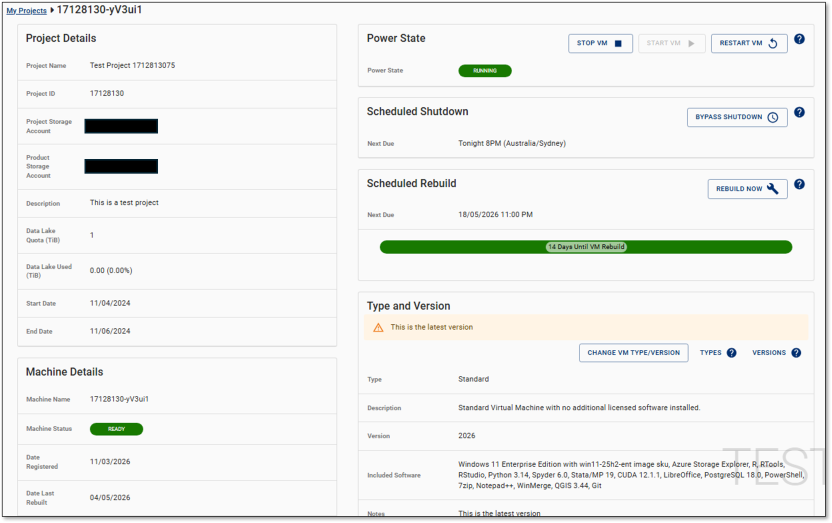
Task: Click the Change VM Type/Version button
Action: [x=634, y=353]
